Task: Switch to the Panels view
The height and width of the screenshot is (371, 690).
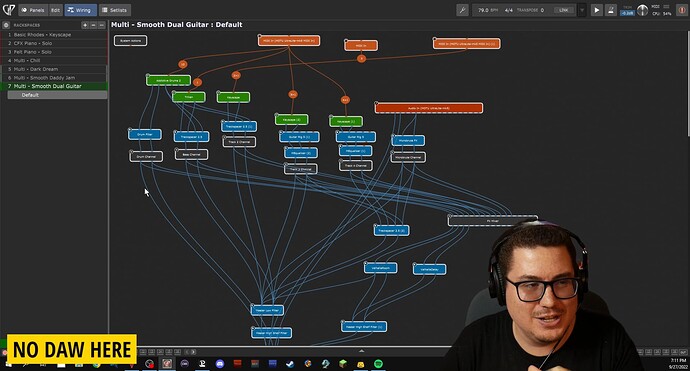Action: click(x=33, y=10)
